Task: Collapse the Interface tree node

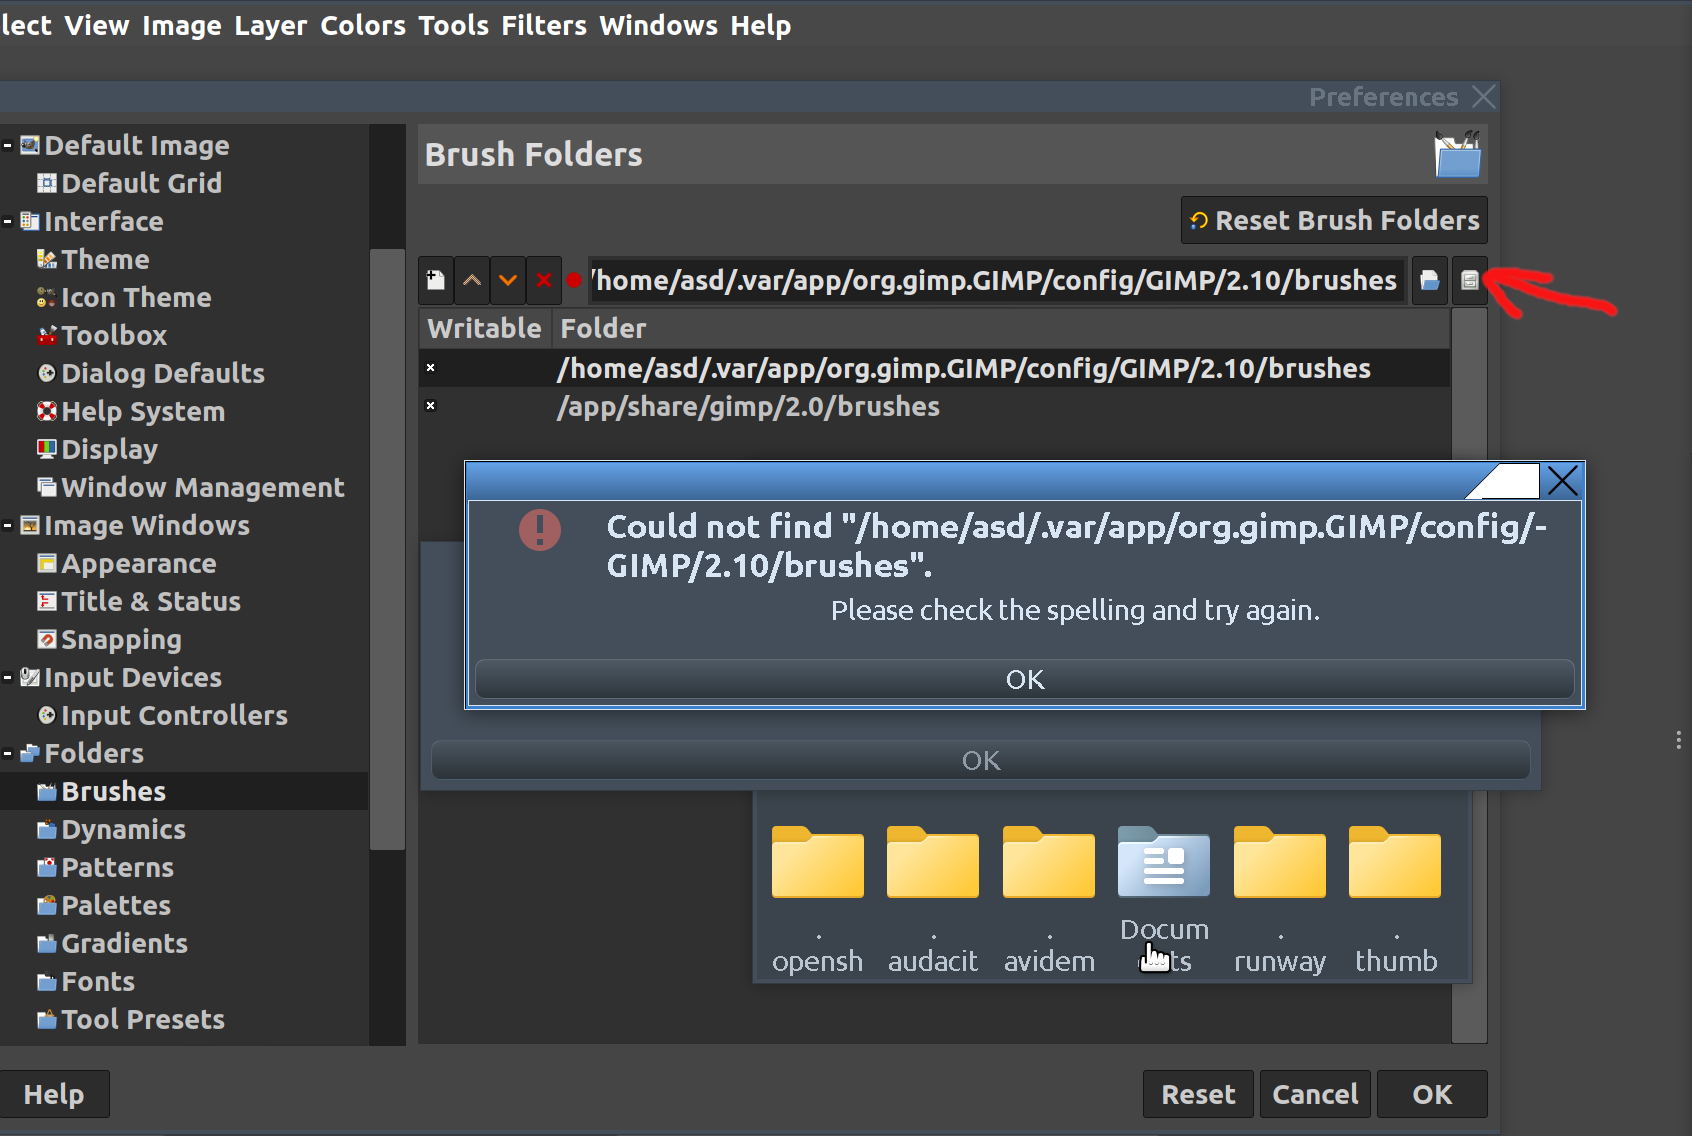Action: (8, 221)
